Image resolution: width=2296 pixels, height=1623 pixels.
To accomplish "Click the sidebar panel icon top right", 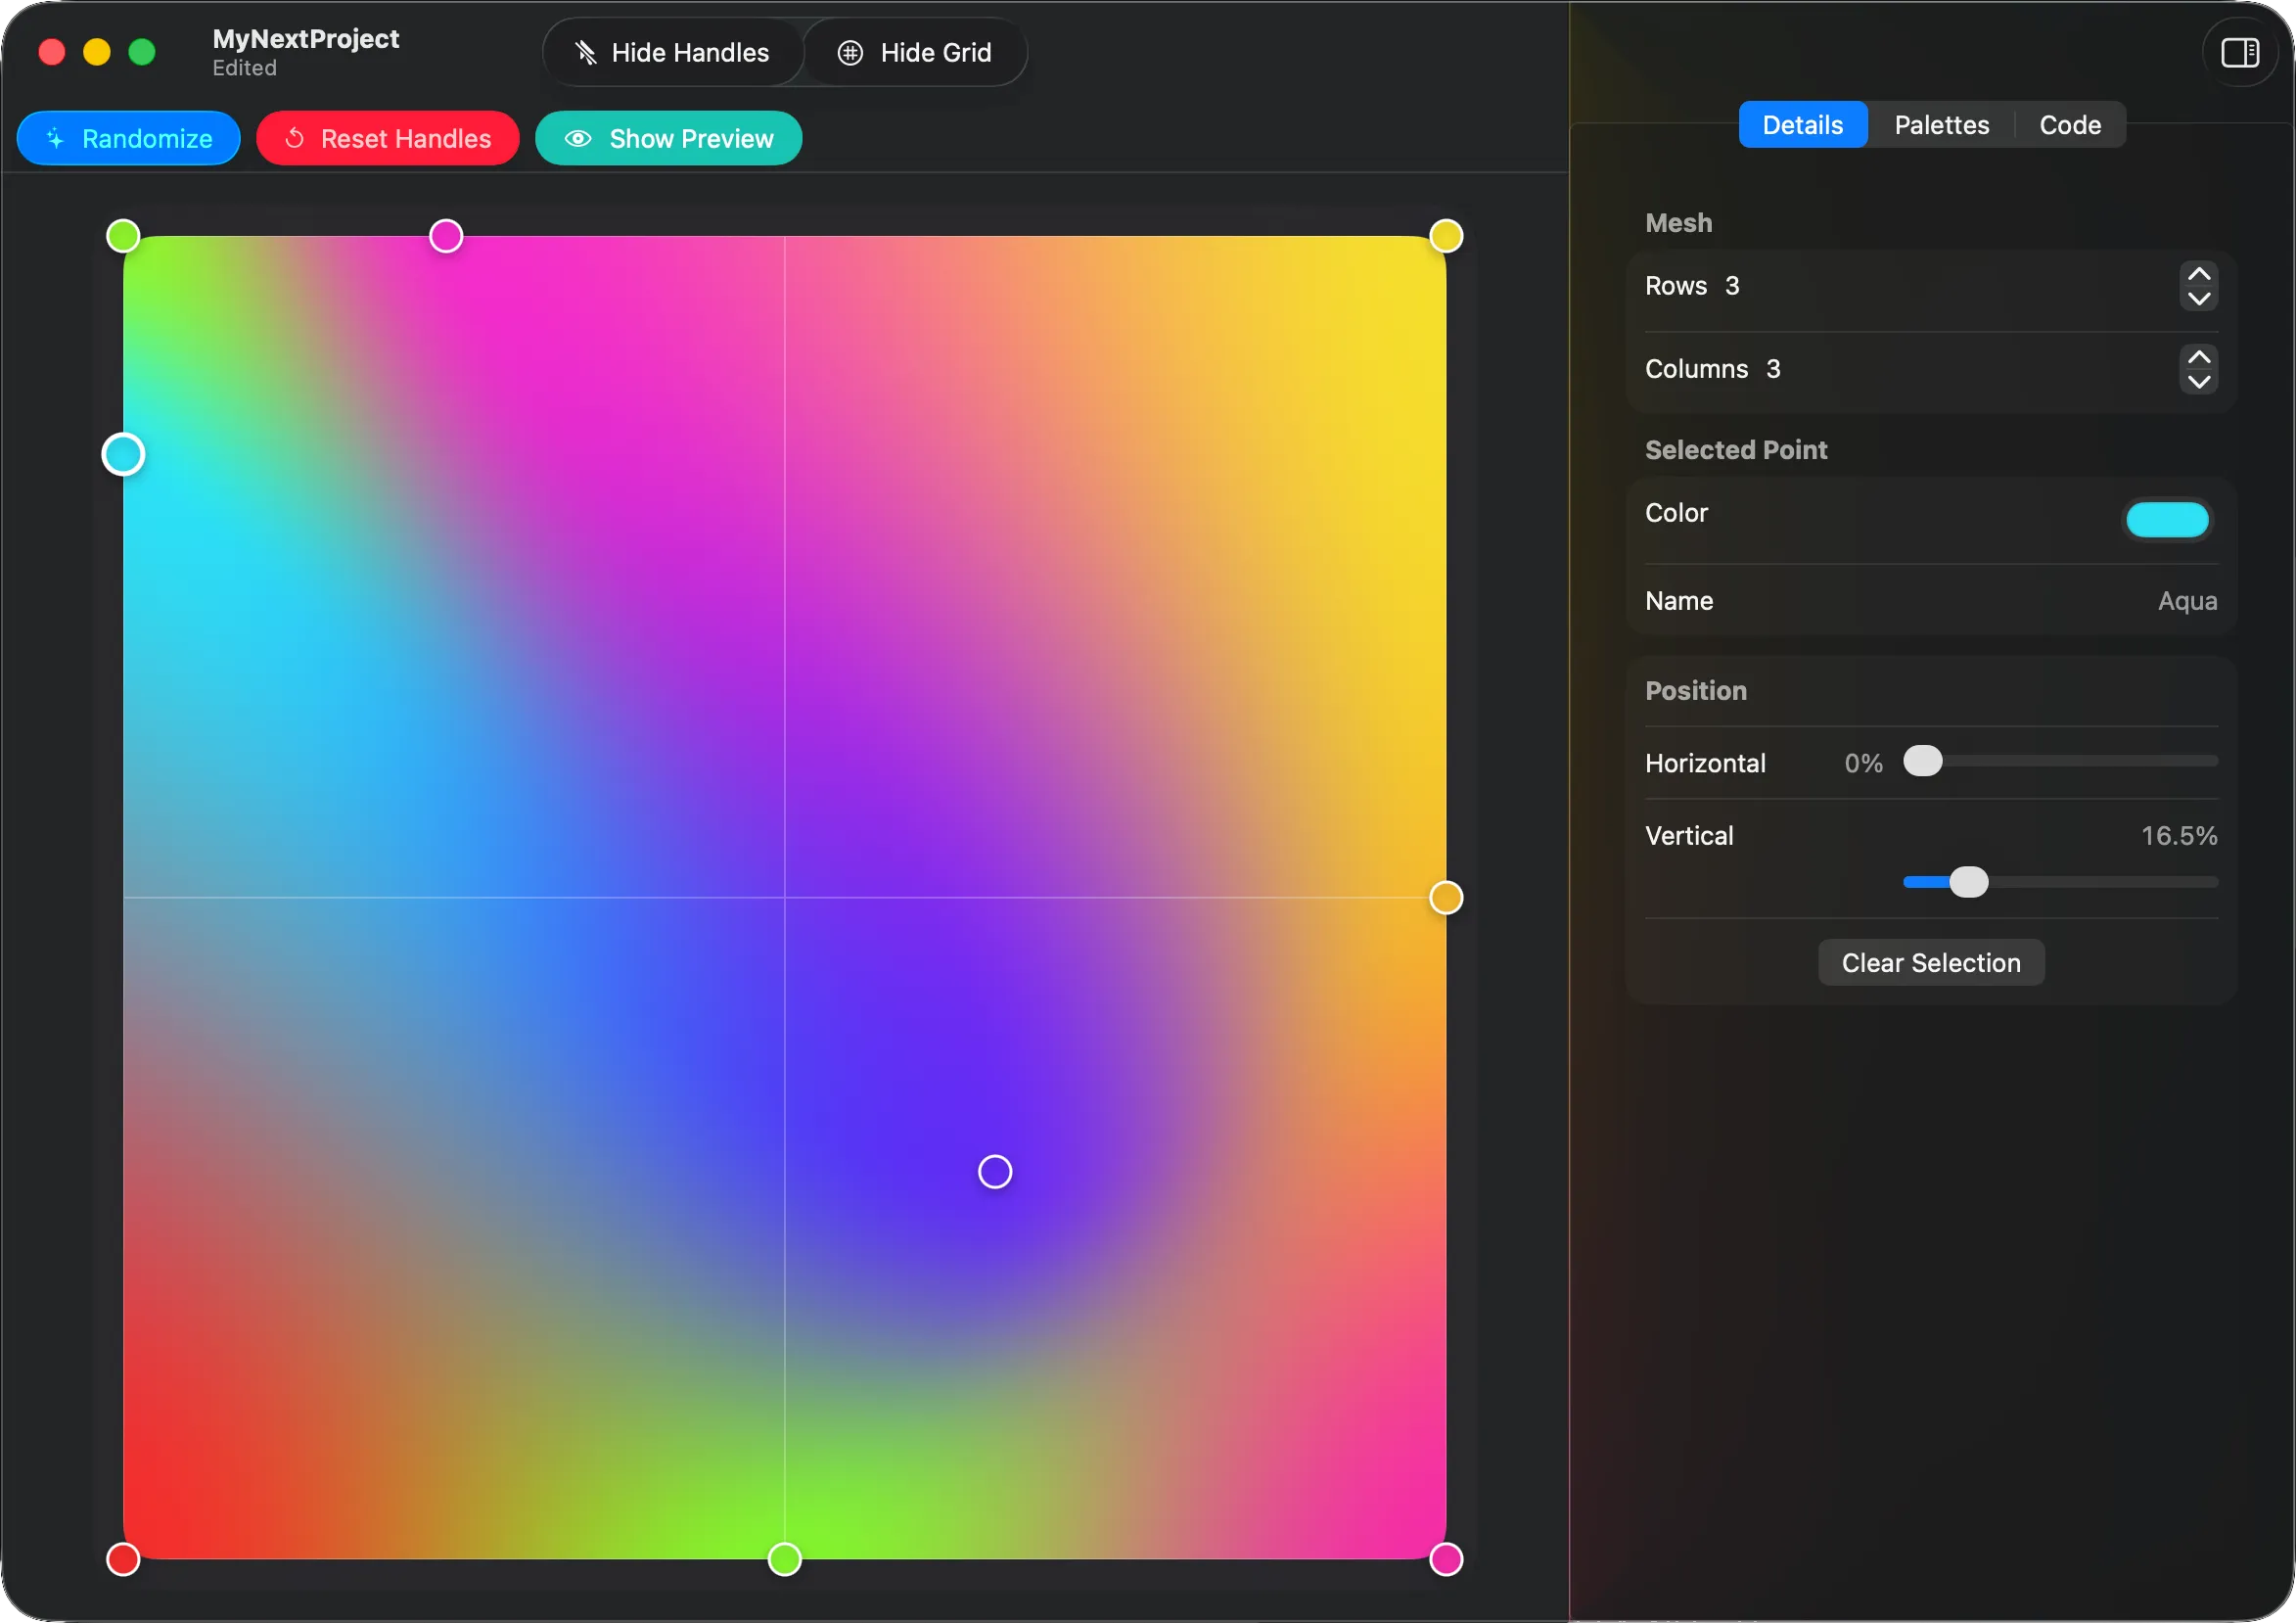I will [2240, 52].
